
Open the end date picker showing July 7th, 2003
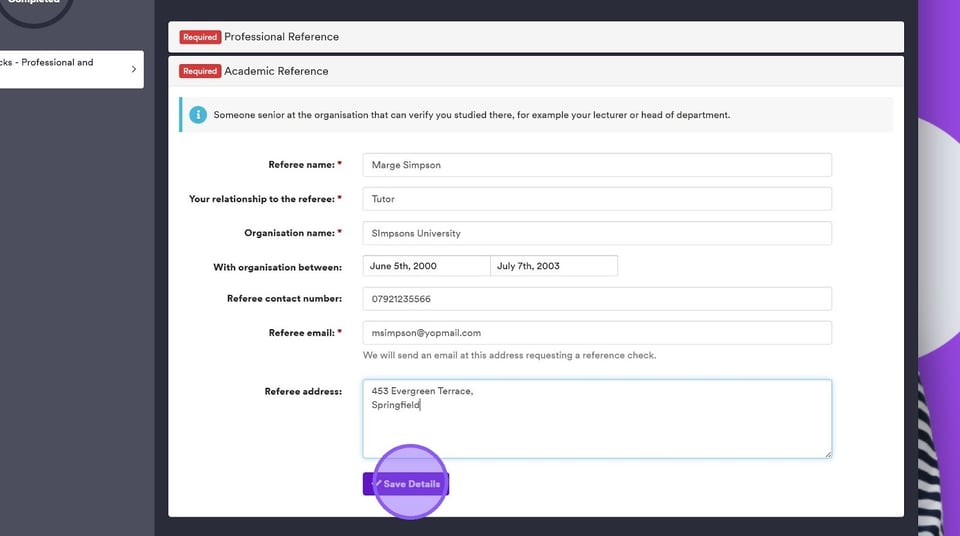coord(554,266)
